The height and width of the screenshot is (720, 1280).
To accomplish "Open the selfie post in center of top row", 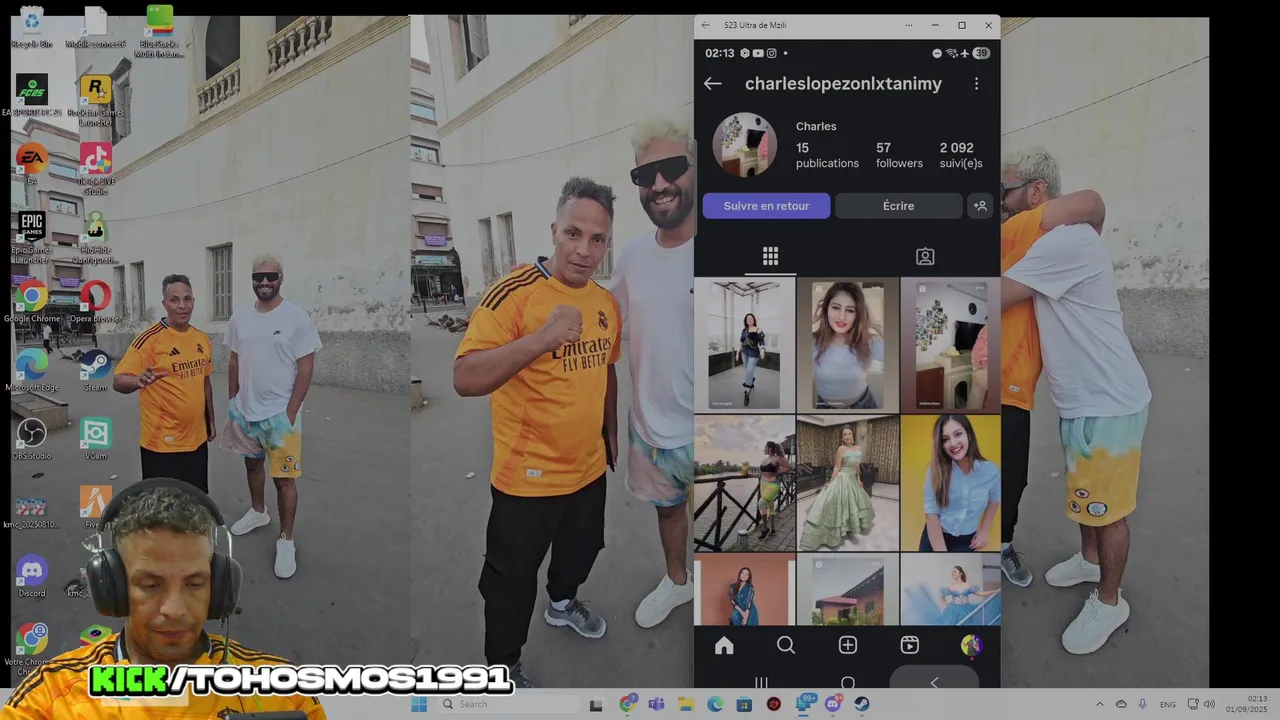I will click(848, 345).
